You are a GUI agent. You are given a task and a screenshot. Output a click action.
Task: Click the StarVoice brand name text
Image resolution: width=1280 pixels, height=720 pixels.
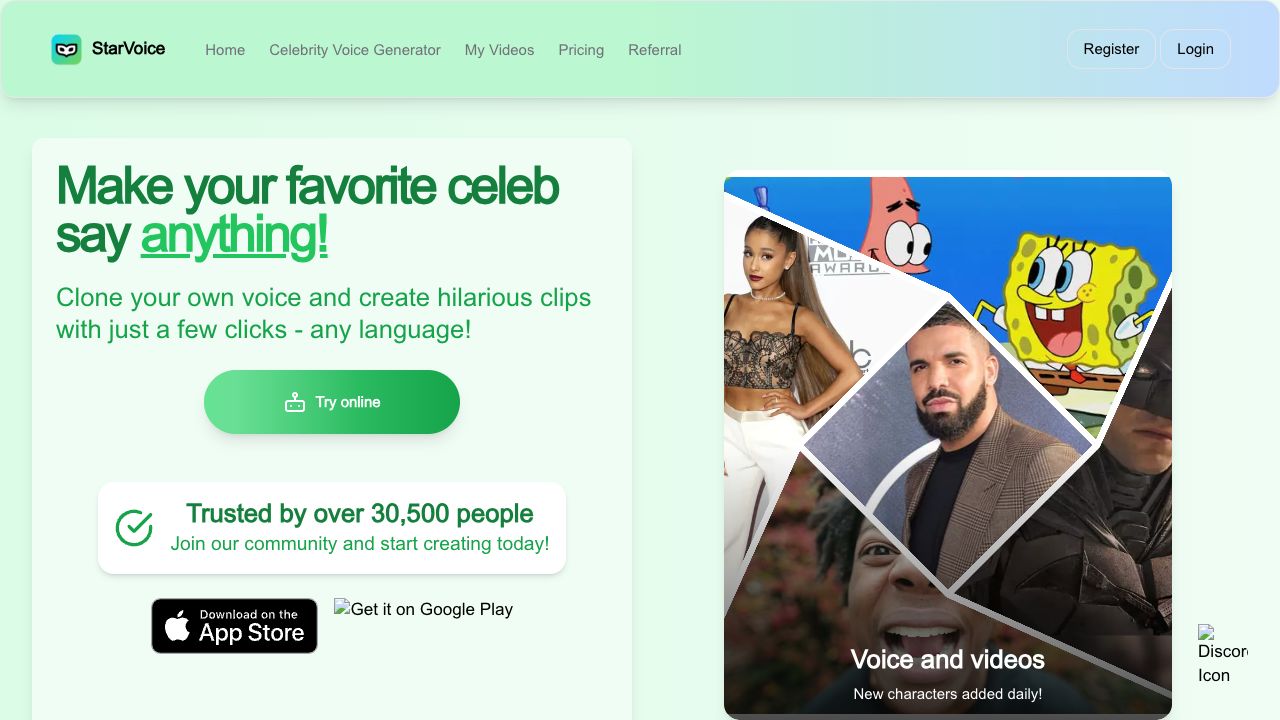tap(128, 48)
